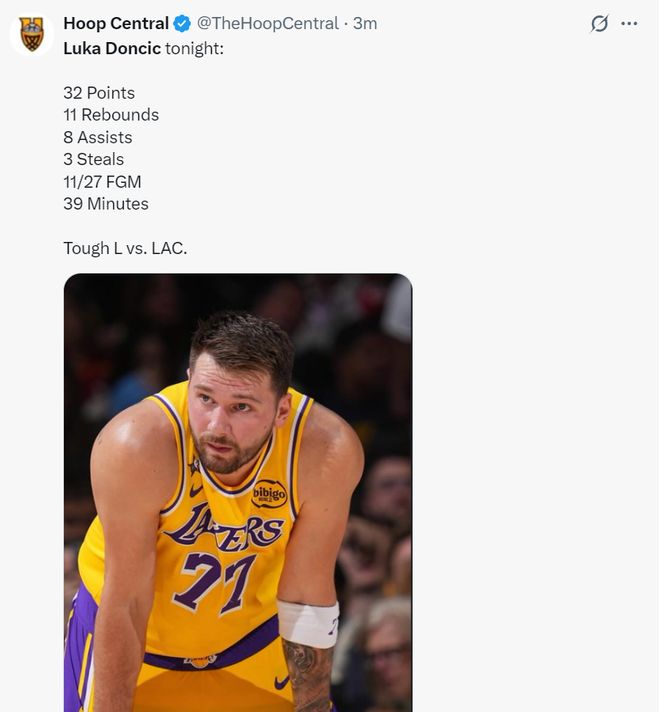Click the "Tough L vs. LAC." text
Screen dimensions: 660x712
point(125,248)
